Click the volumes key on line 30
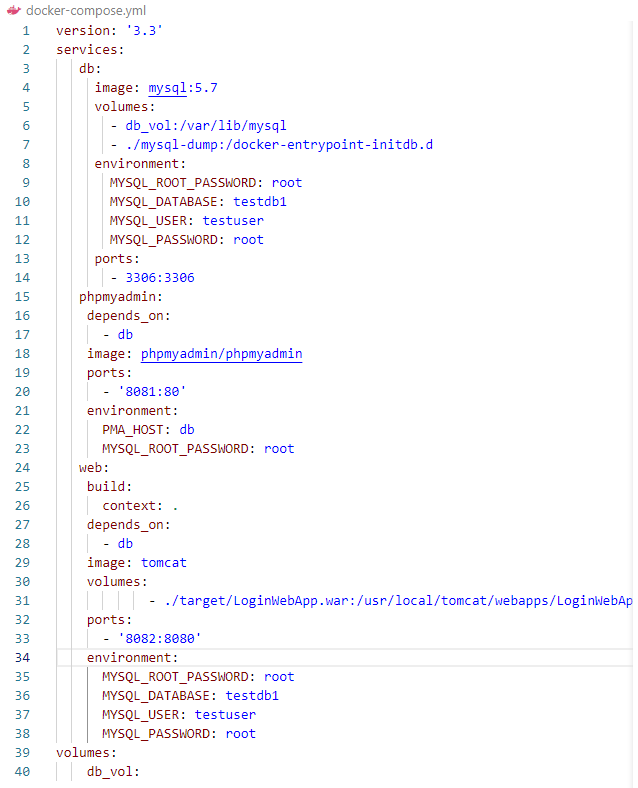638x788 pixels. pyautogui.click(x=114, y=581)
